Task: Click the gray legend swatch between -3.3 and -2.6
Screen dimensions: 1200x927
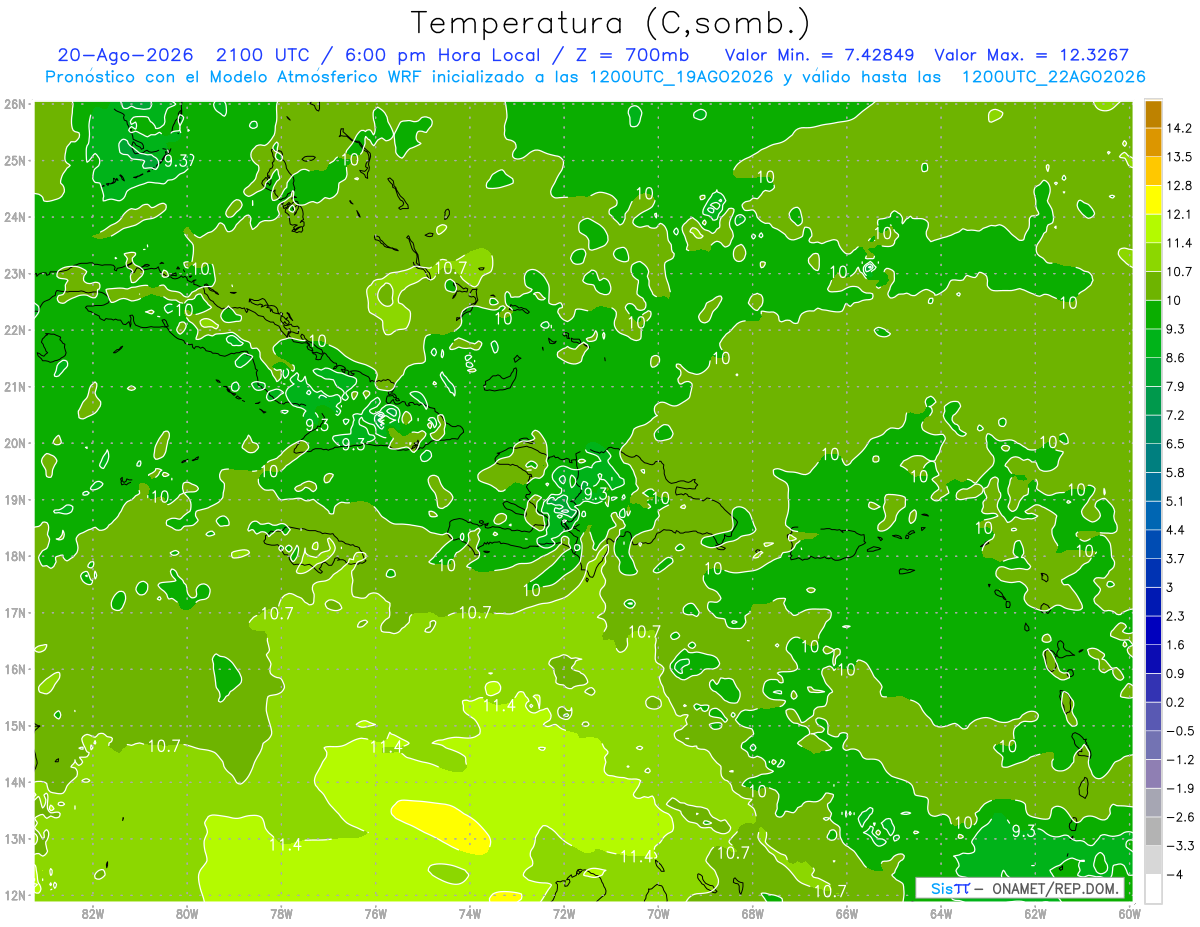Action: pyautogui.click(x=1153, y=832)
